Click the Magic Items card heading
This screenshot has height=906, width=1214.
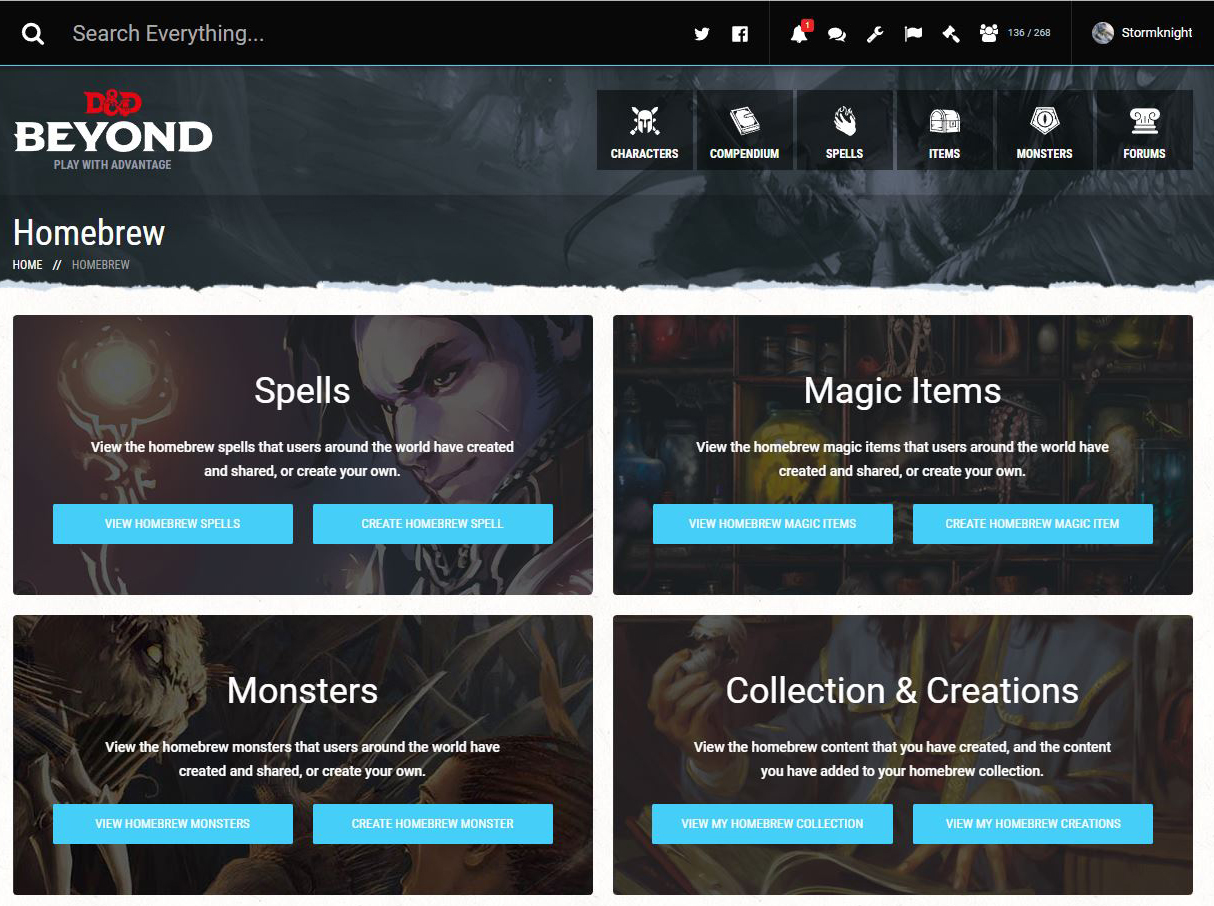pos(903,391)
